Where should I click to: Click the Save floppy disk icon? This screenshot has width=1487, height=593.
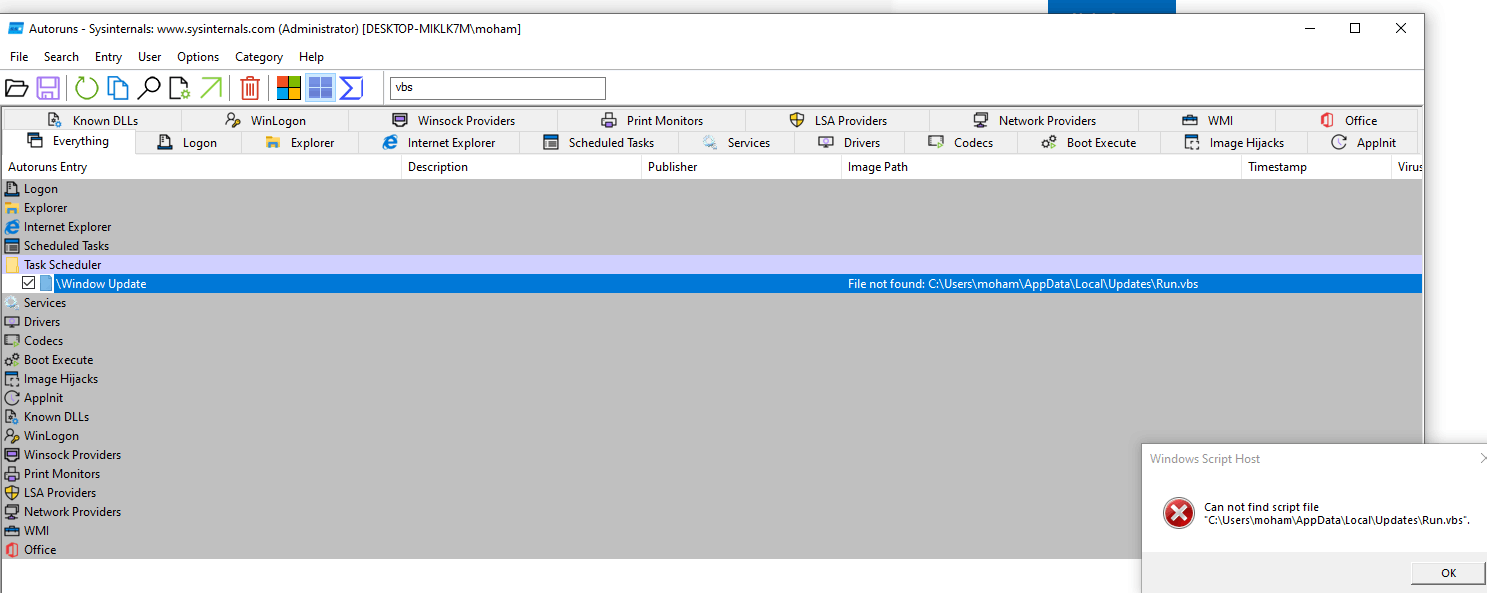click(x=48, y=89)
